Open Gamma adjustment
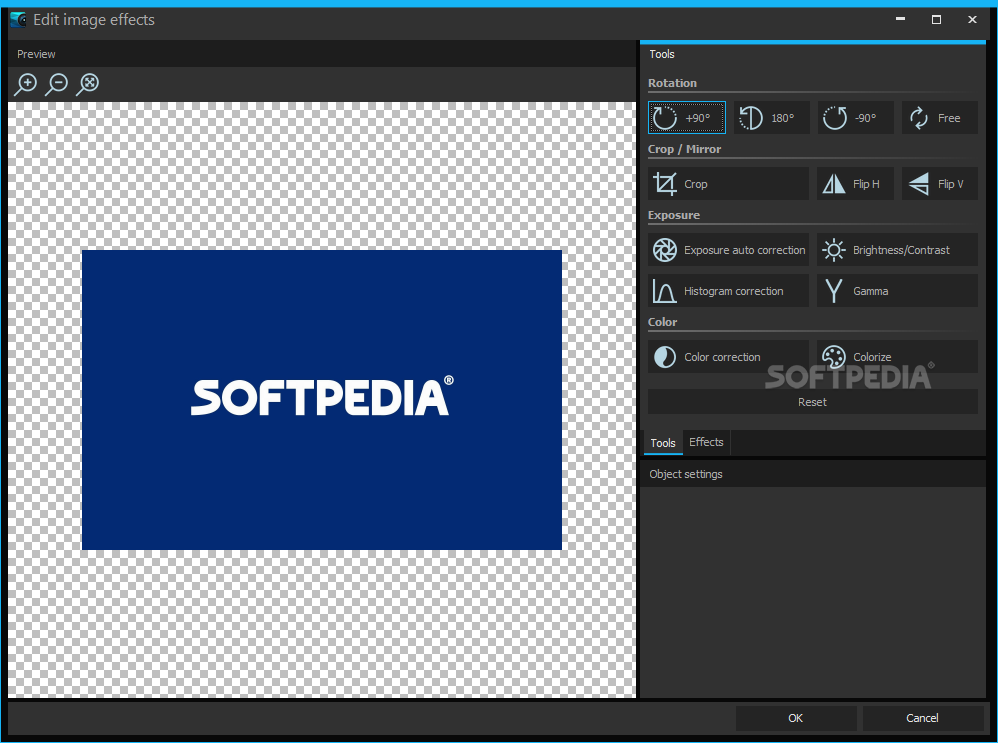 (897, 291)
